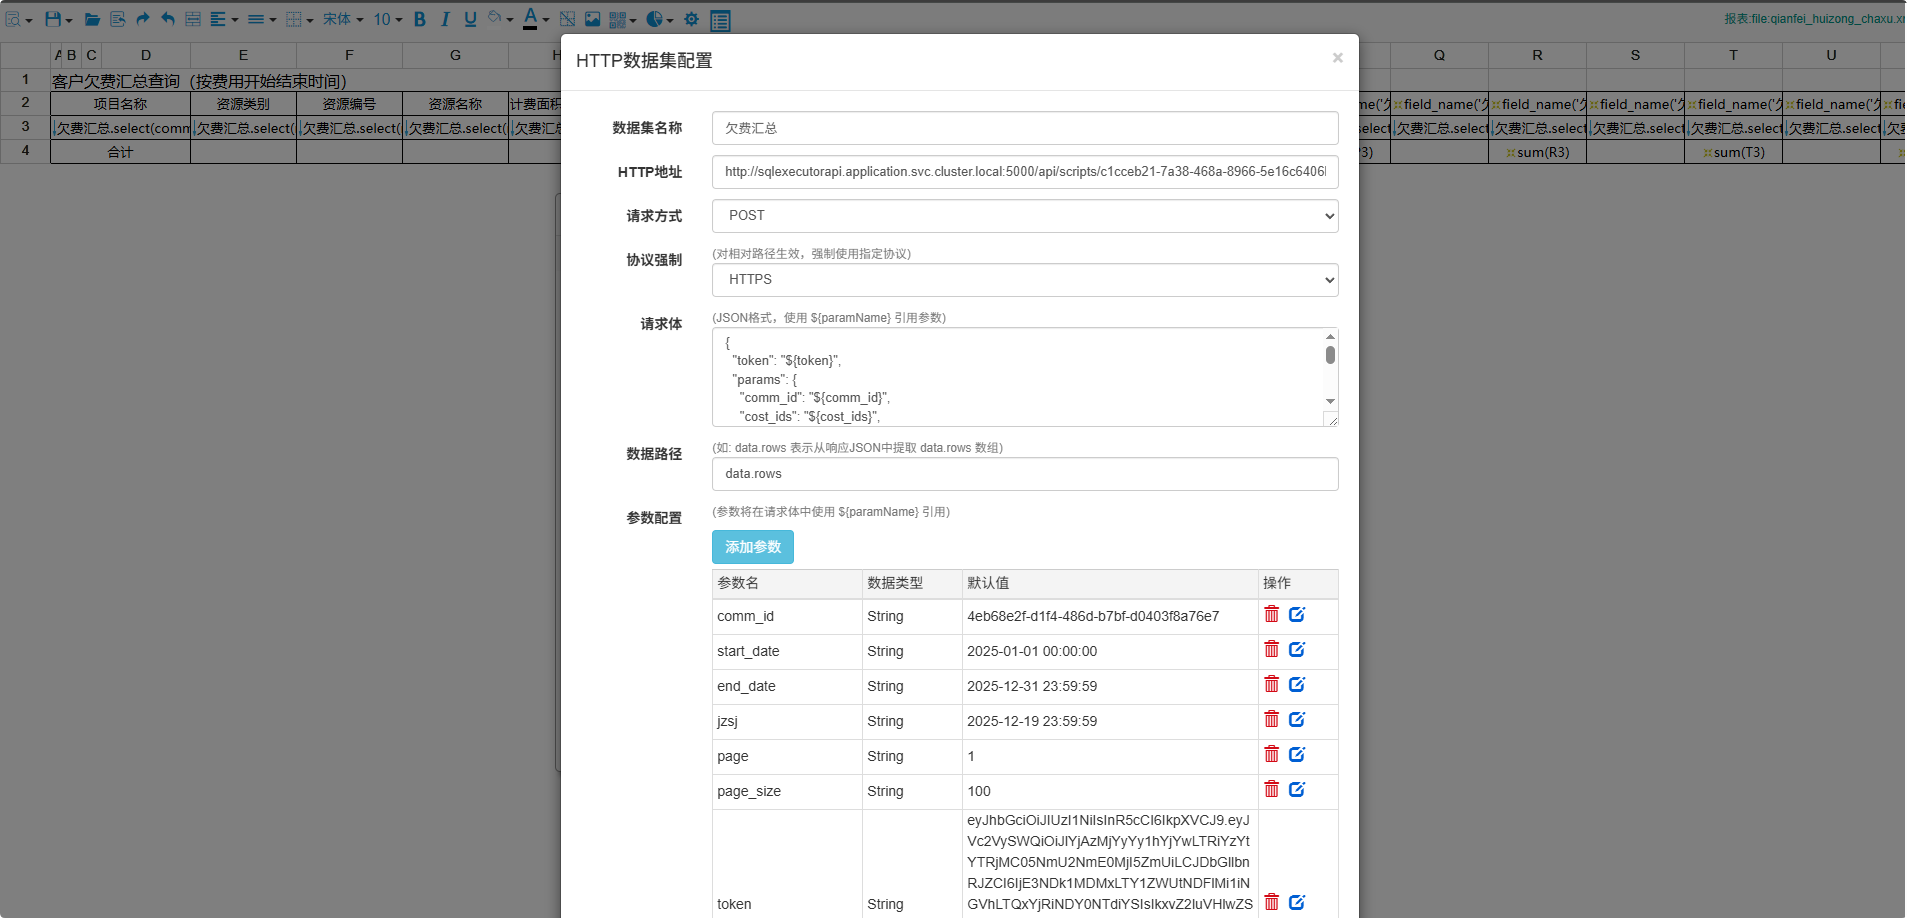
Task: Click the 添加参数 button
Action: [x=752, y=547]
